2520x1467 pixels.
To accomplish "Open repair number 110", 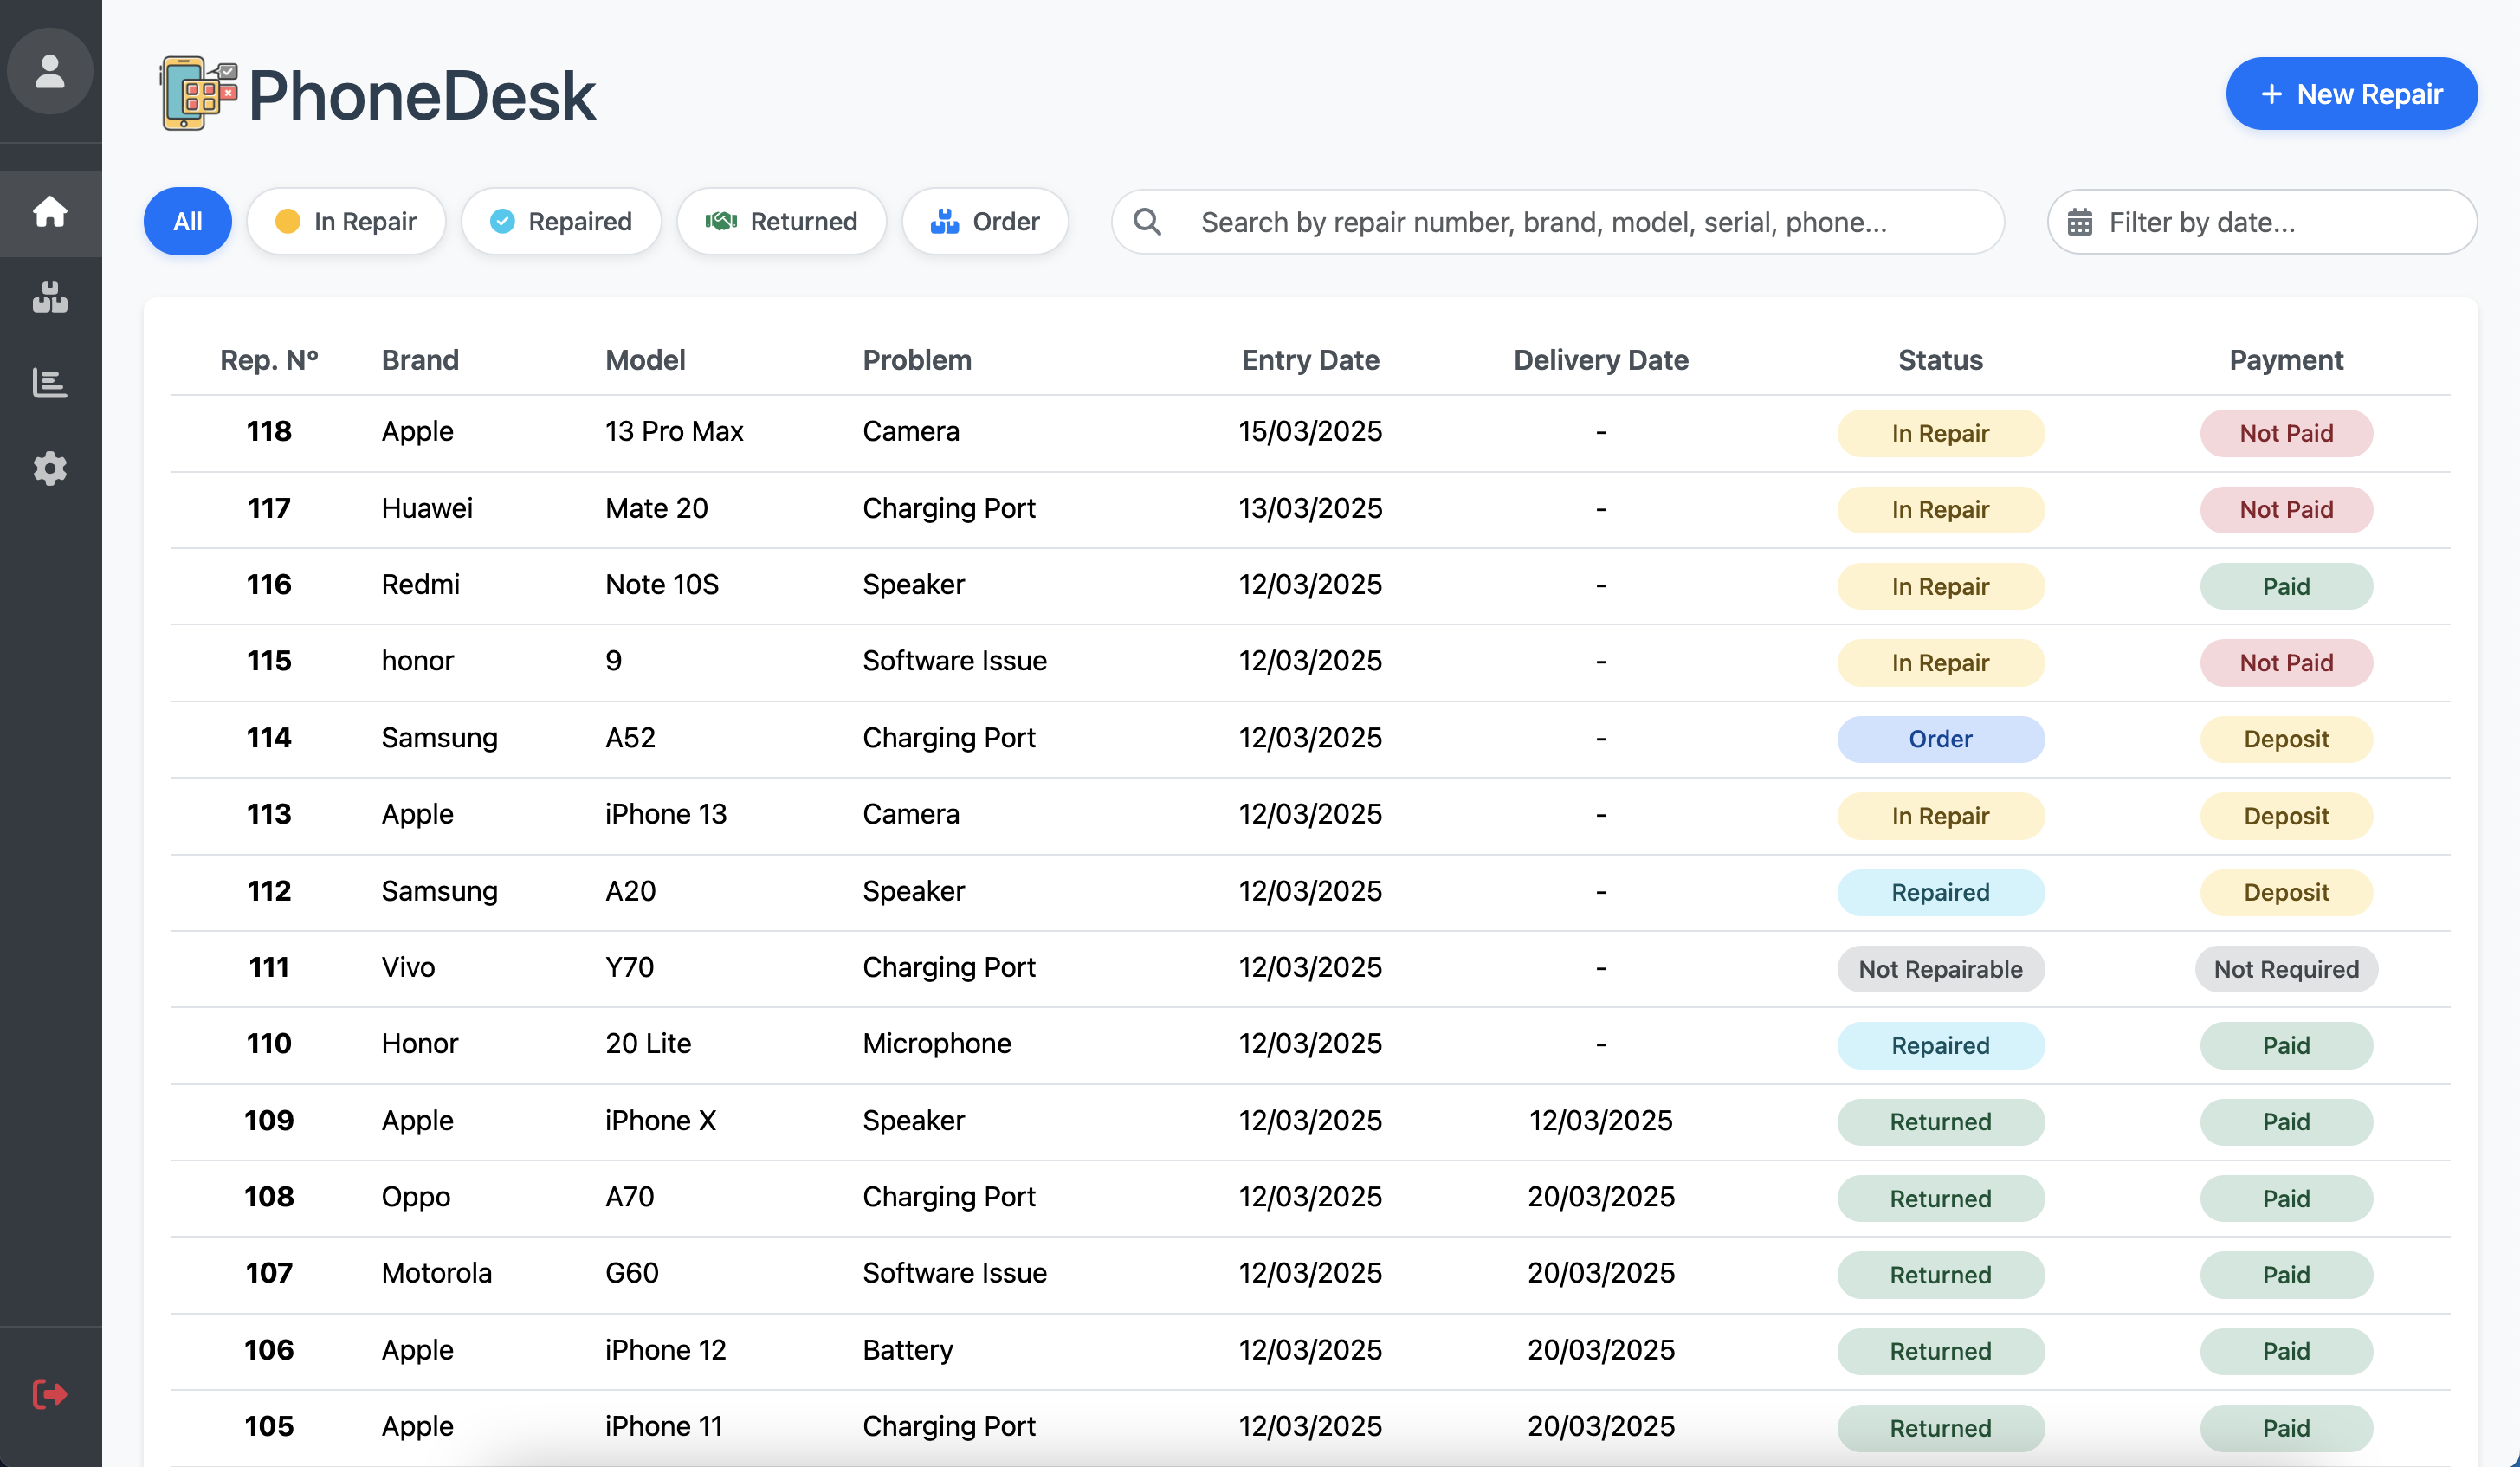I will (1310, 1044).
